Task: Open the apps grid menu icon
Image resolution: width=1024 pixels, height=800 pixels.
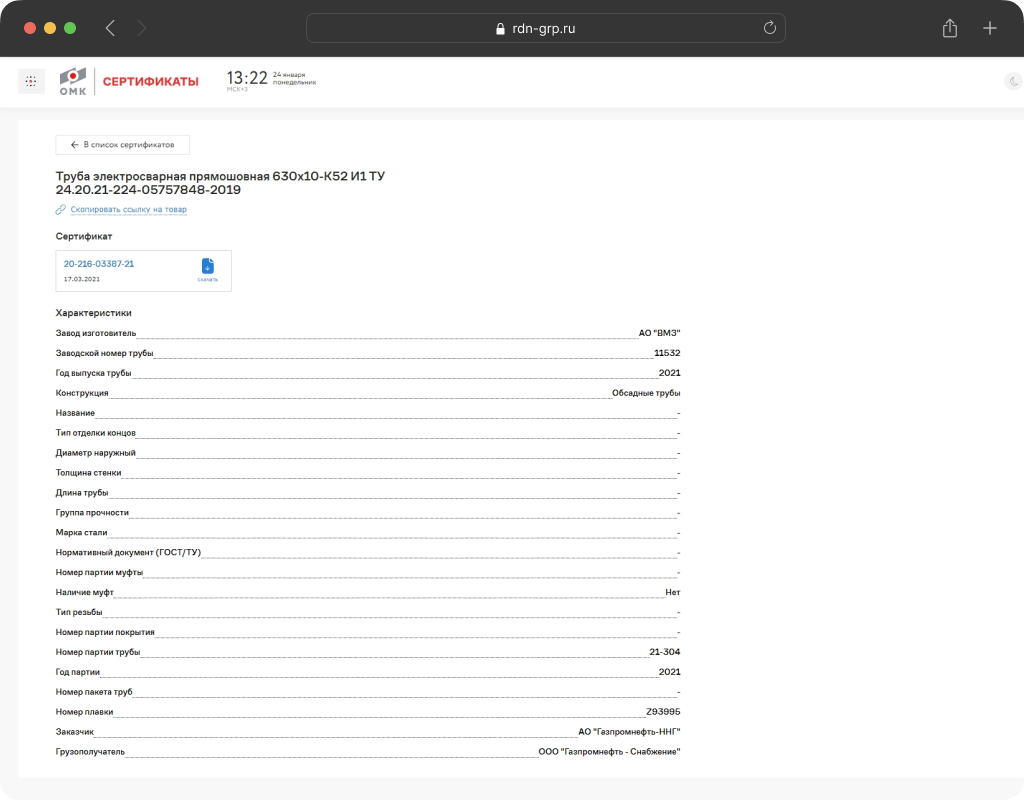Action: (x=31, y=82)
